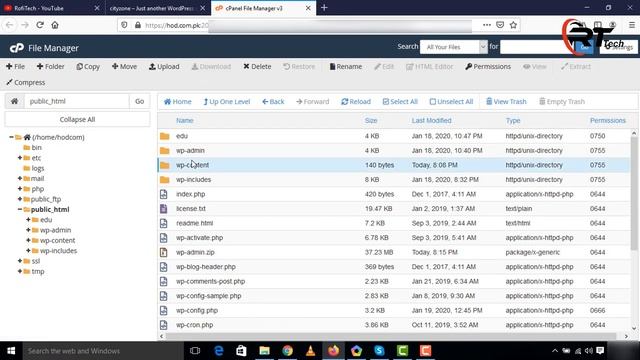The height and width of the screenshot is (360, 640).
Task: Select wp-cron.php file name
Action: coord(194,325)
